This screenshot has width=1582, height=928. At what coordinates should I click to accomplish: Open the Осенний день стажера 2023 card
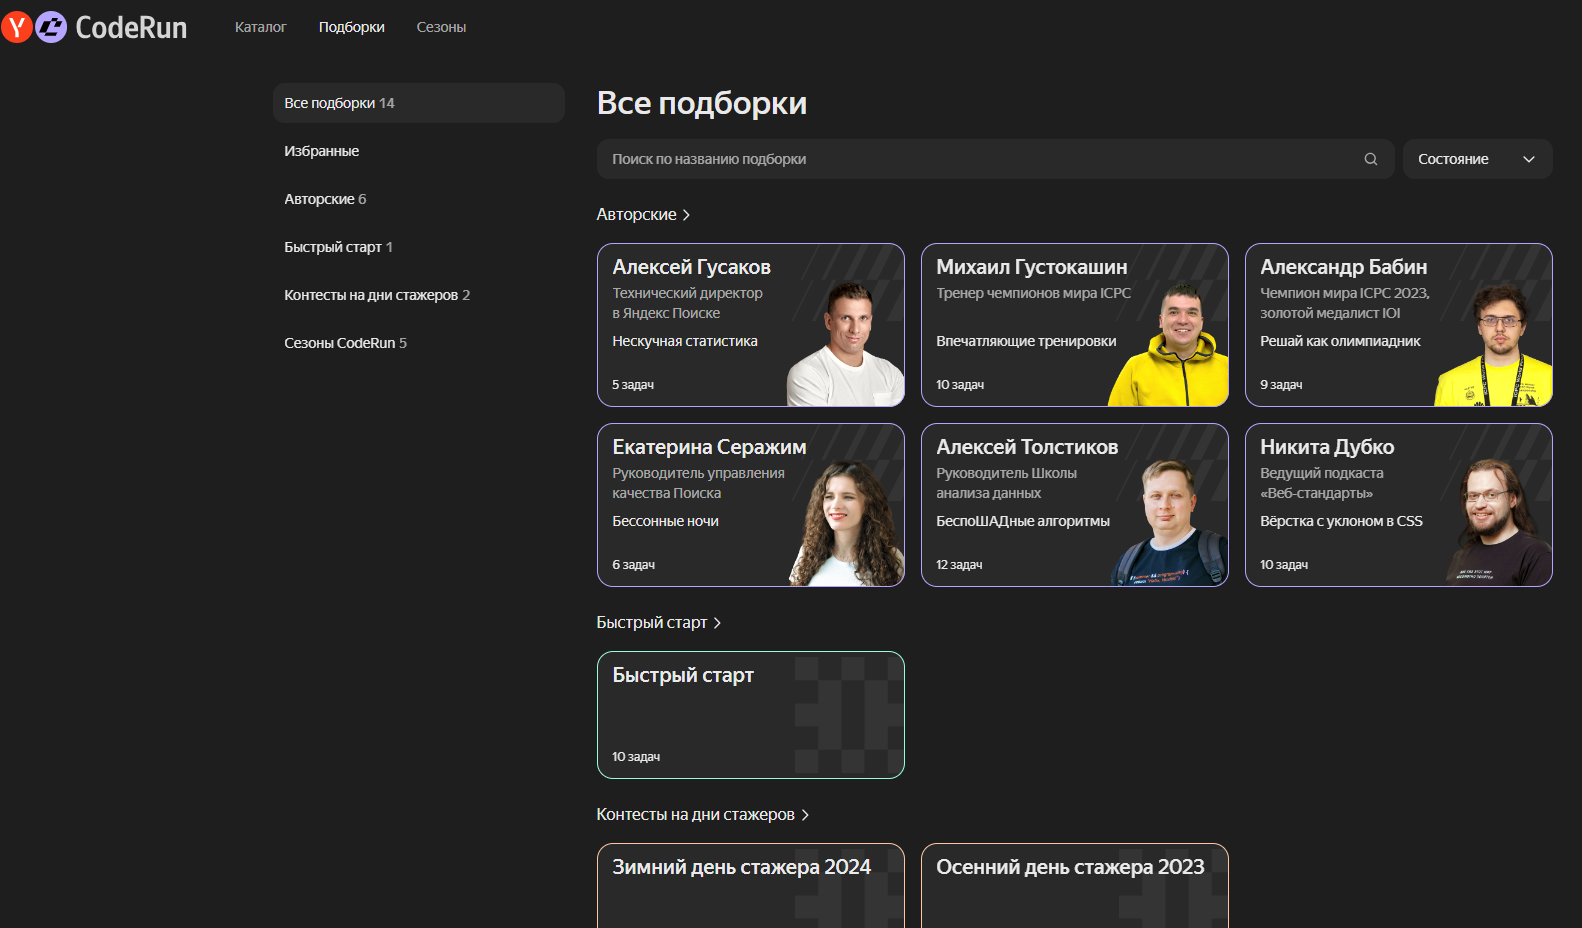point(1075,886)
